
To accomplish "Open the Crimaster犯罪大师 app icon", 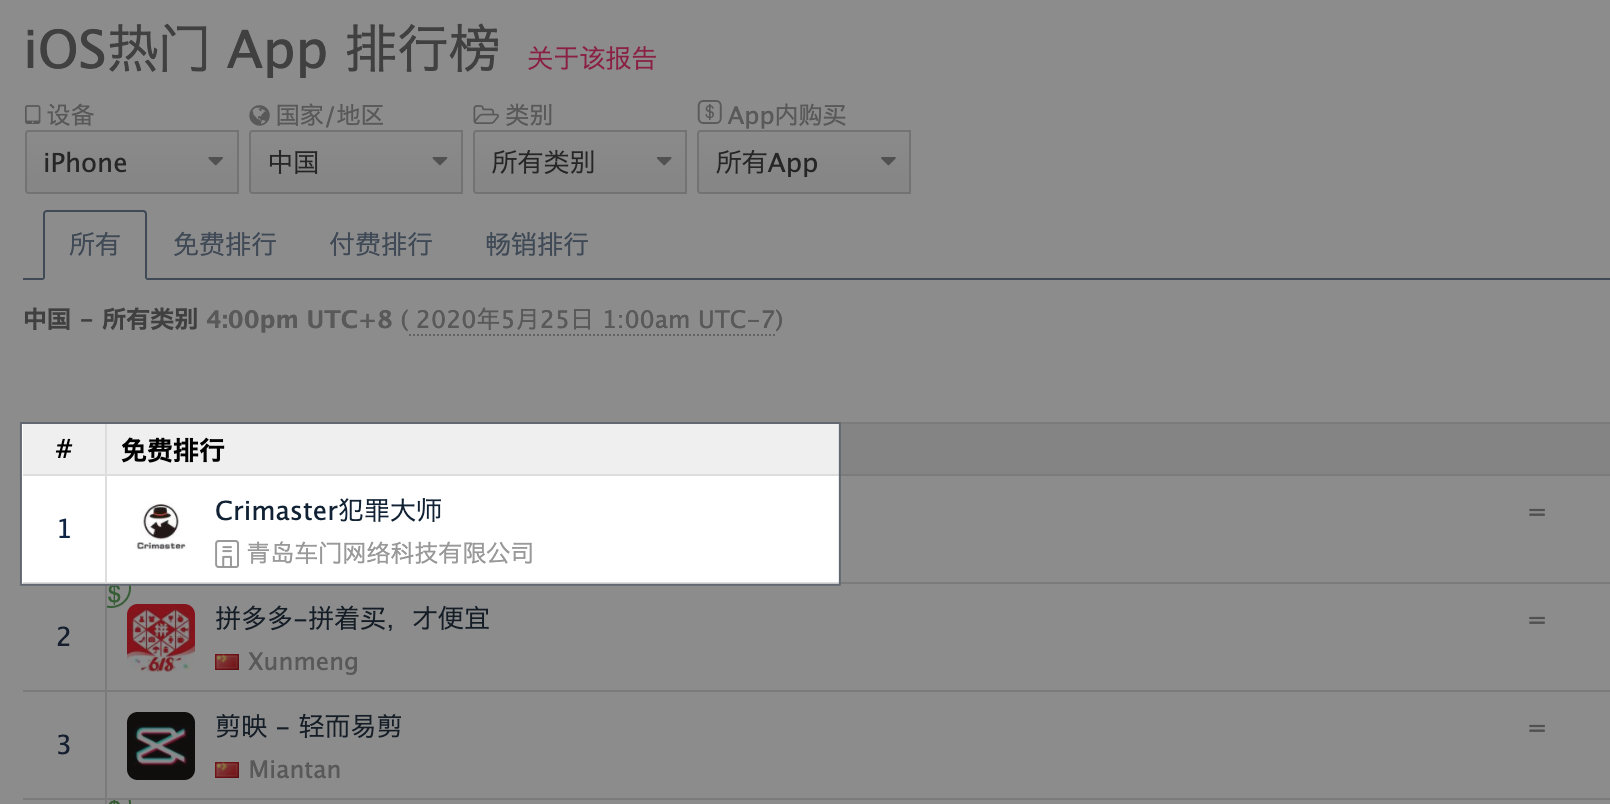I will point(161,527).
